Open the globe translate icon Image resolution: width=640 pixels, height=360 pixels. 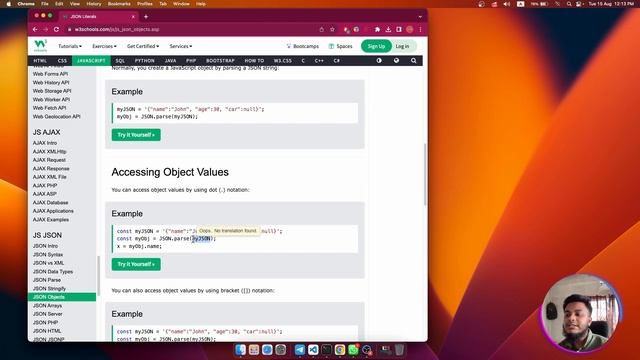click(396, 60)
